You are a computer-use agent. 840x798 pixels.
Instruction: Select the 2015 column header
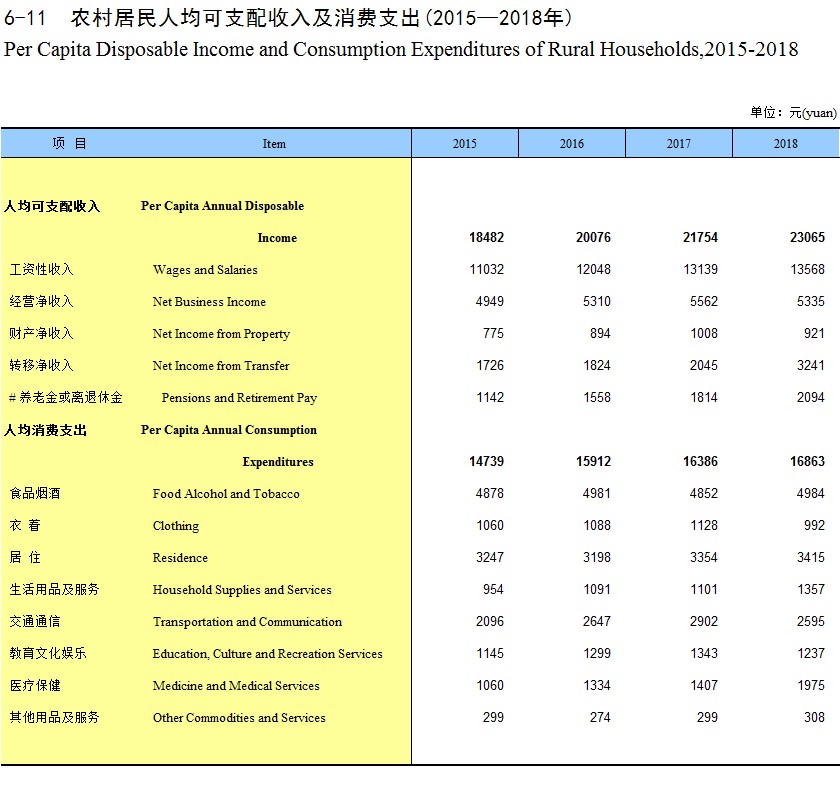[x=464, y=144]
